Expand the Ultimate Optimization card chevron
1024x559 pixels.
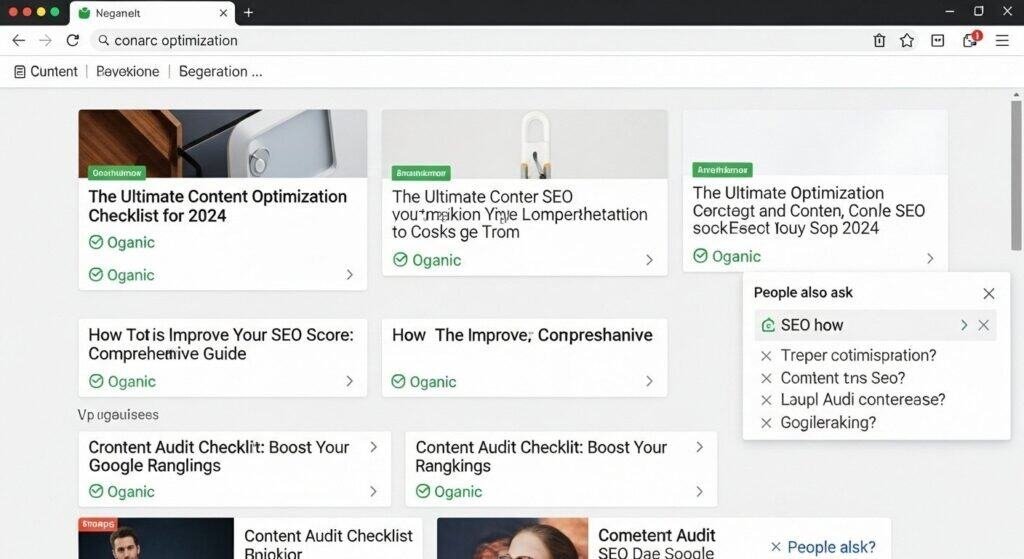[x=930, y=259]
